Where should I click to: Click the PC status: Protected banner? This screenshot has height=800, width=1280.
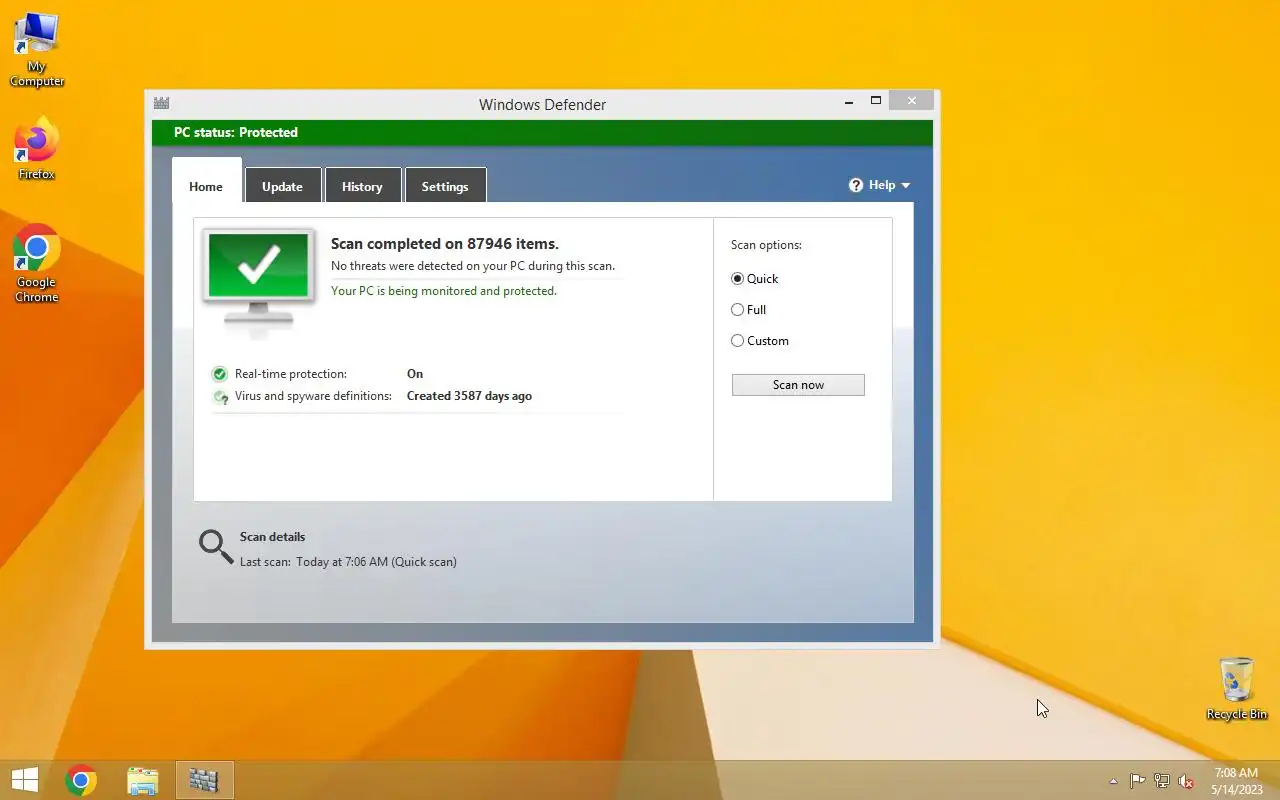[542, 132]
